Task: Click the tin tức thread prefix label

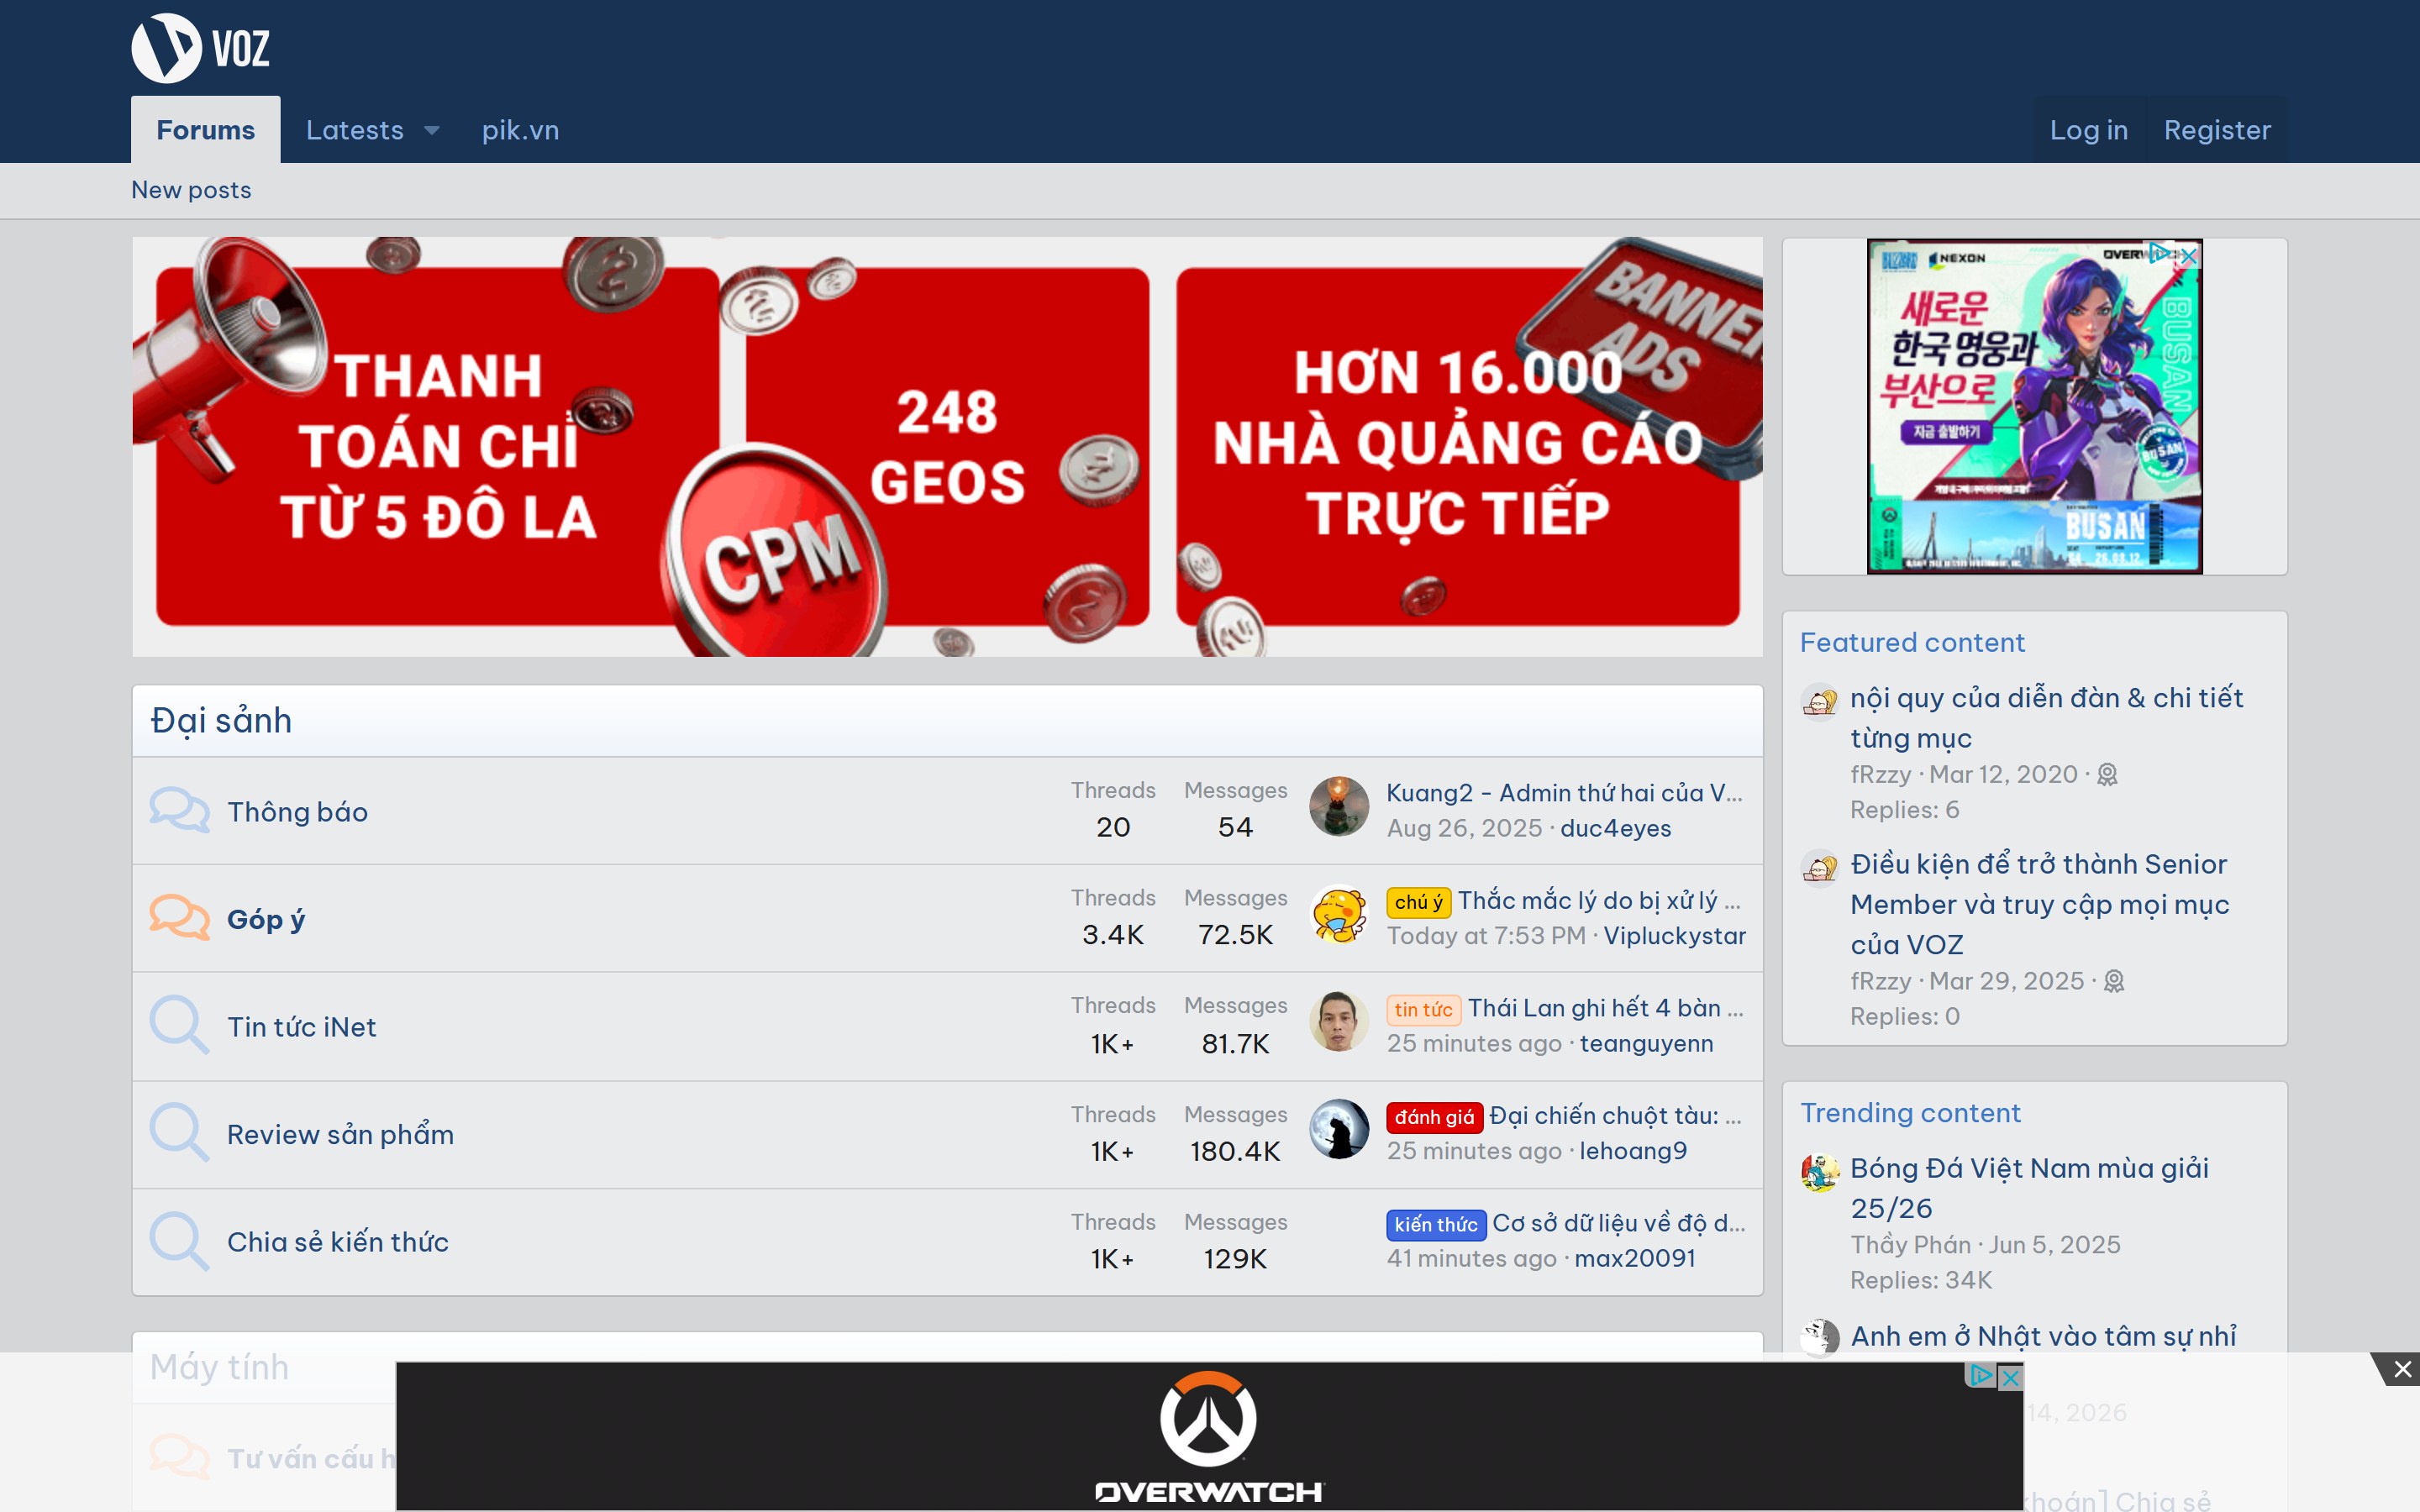Action: [1423, 1010]
